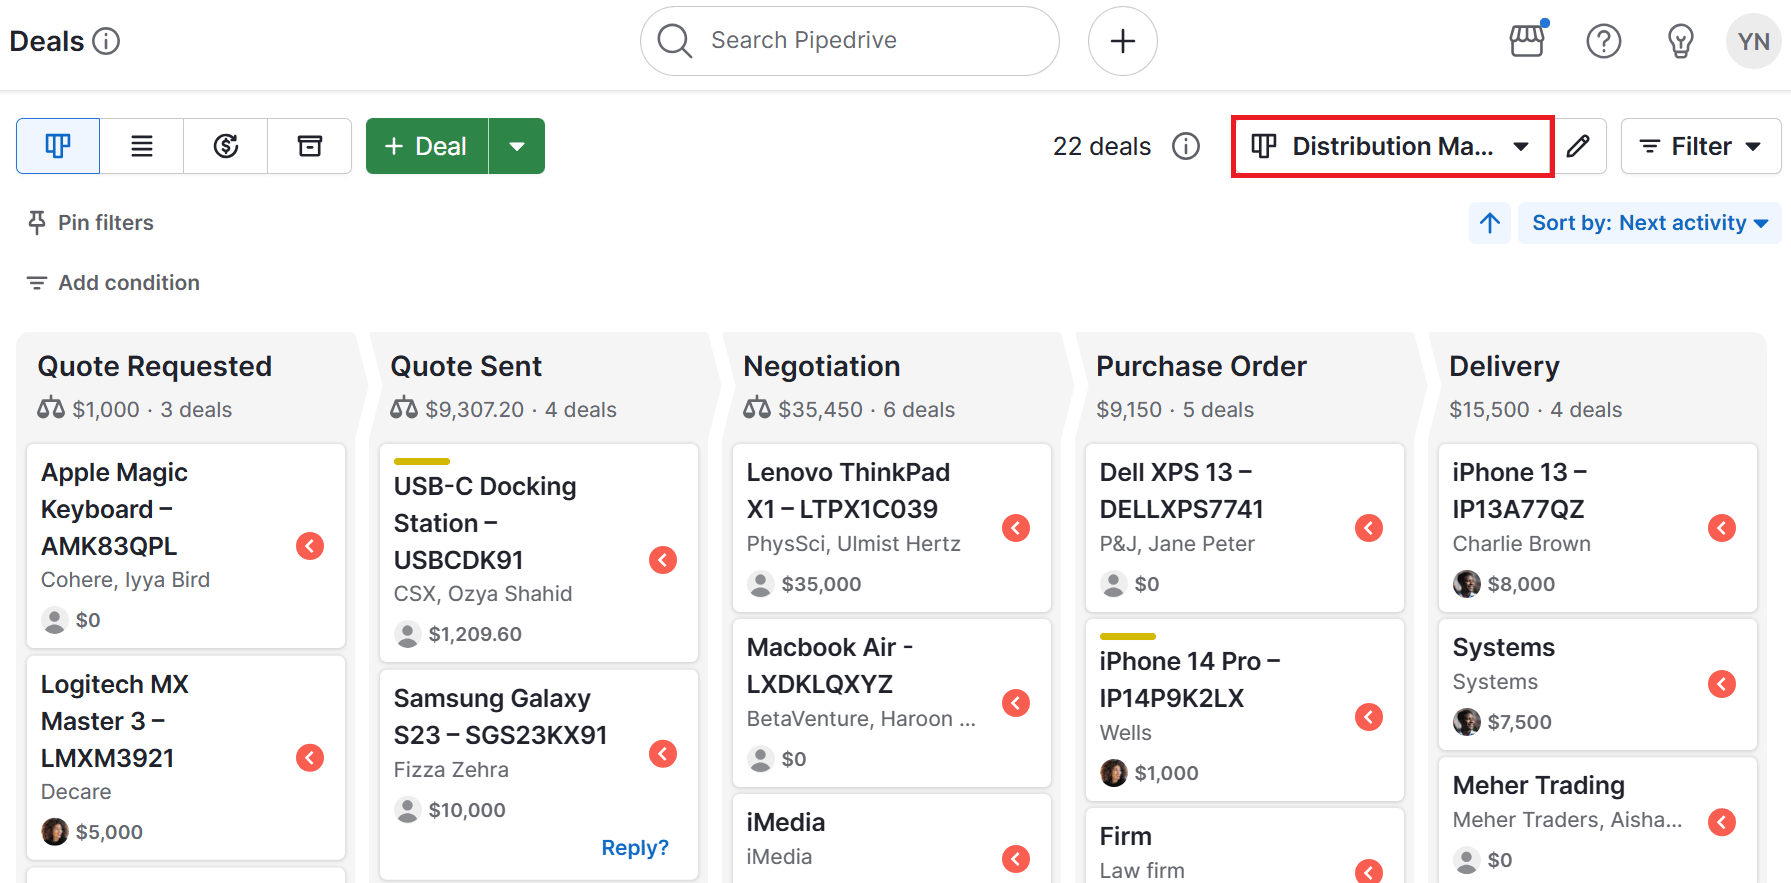1791x883 pixels.
Task: Open the Filter dropdown
Action: 1701,146
